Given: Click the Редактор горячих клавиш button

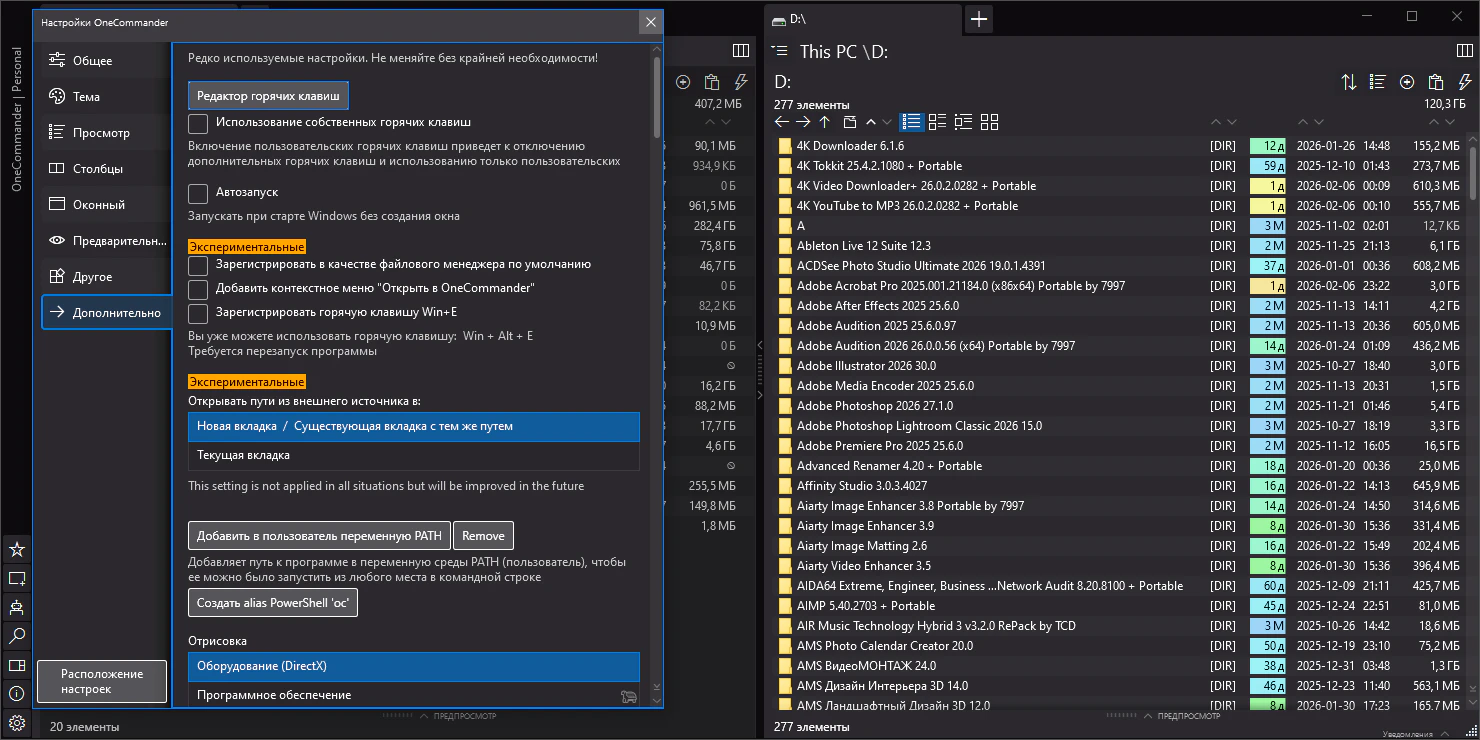Looking at the screenshot, I should [268, 96].
